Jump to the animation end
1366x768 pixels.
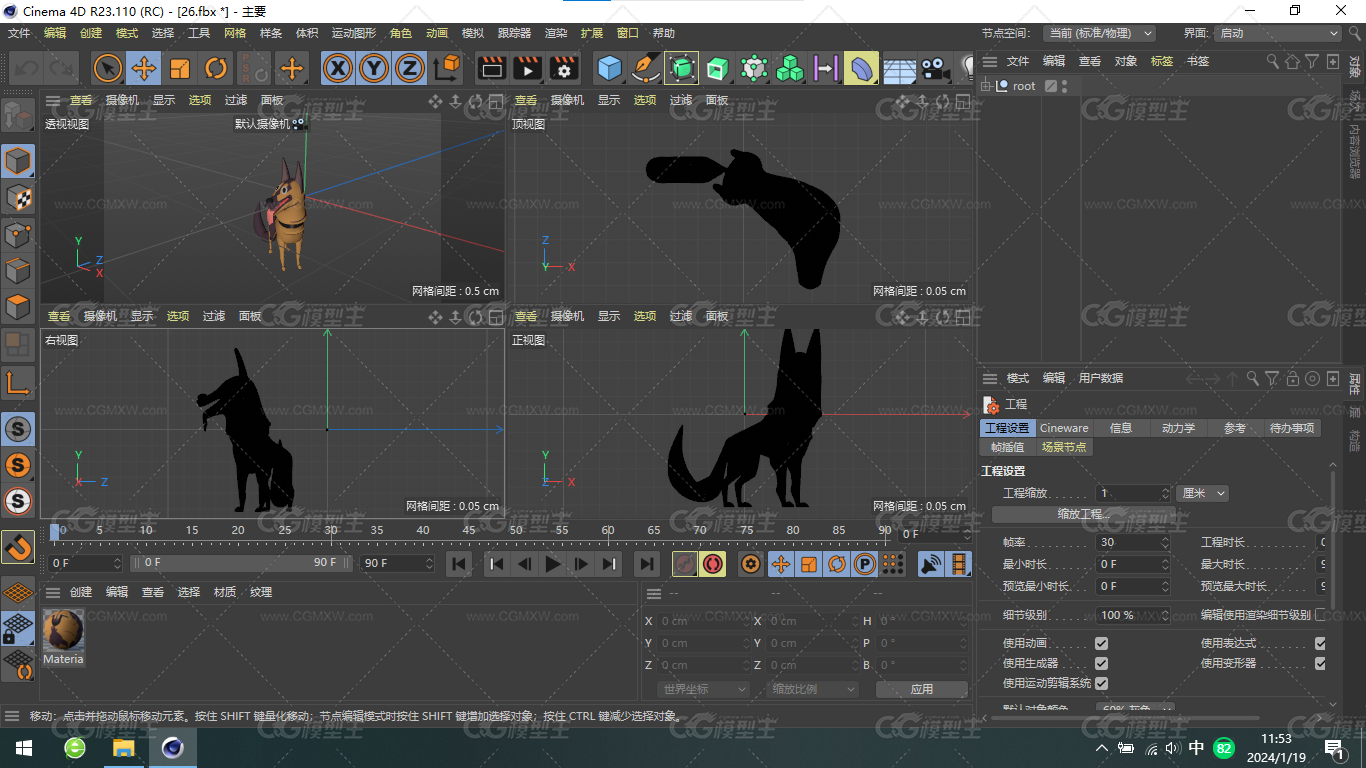click(647, 564)
